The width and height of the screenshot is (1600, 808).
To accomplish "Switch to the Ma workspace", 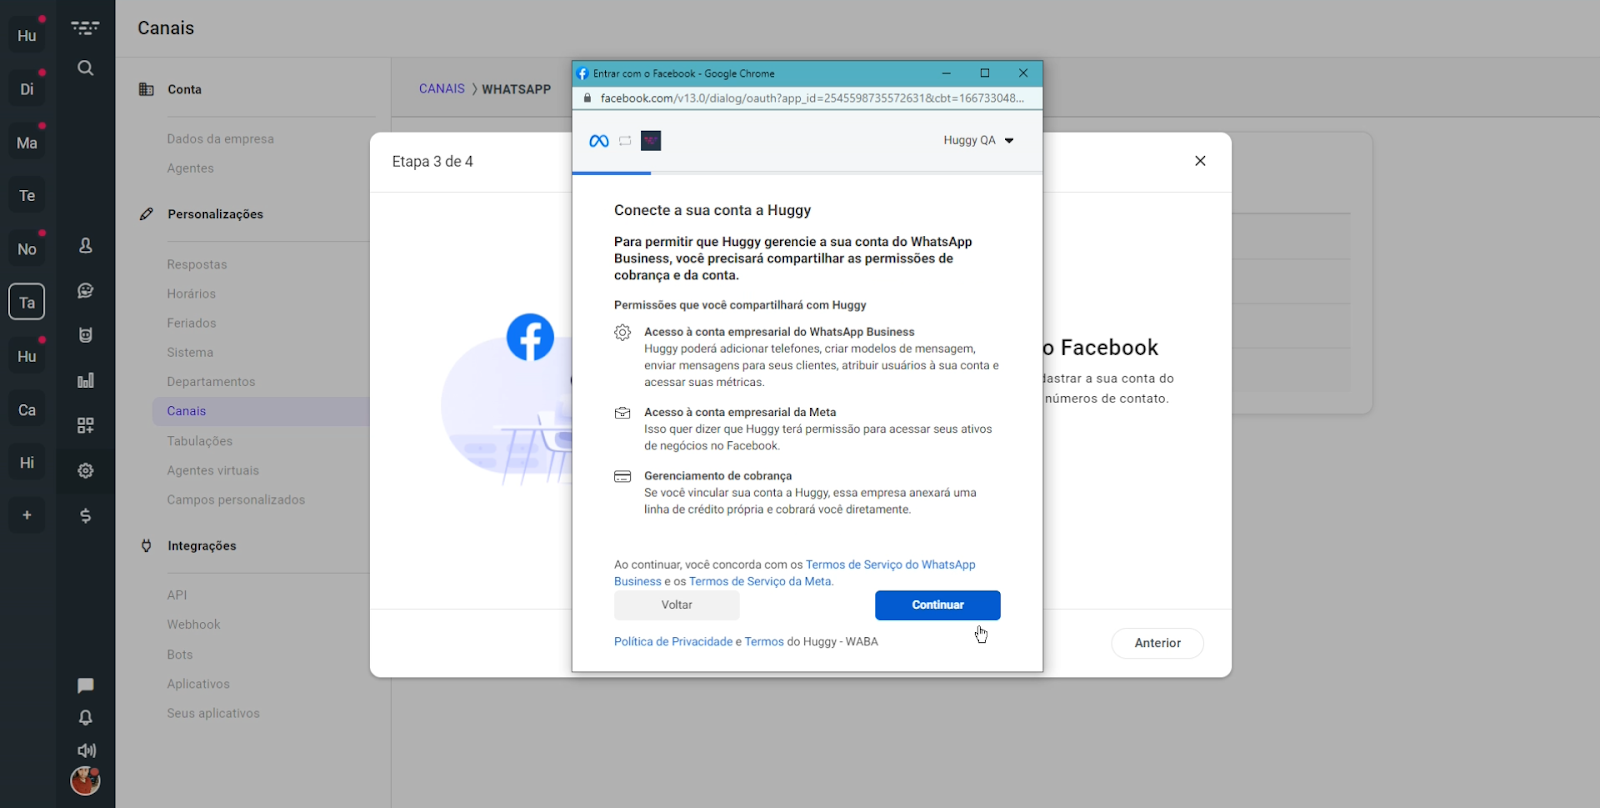I will (27, 143).
